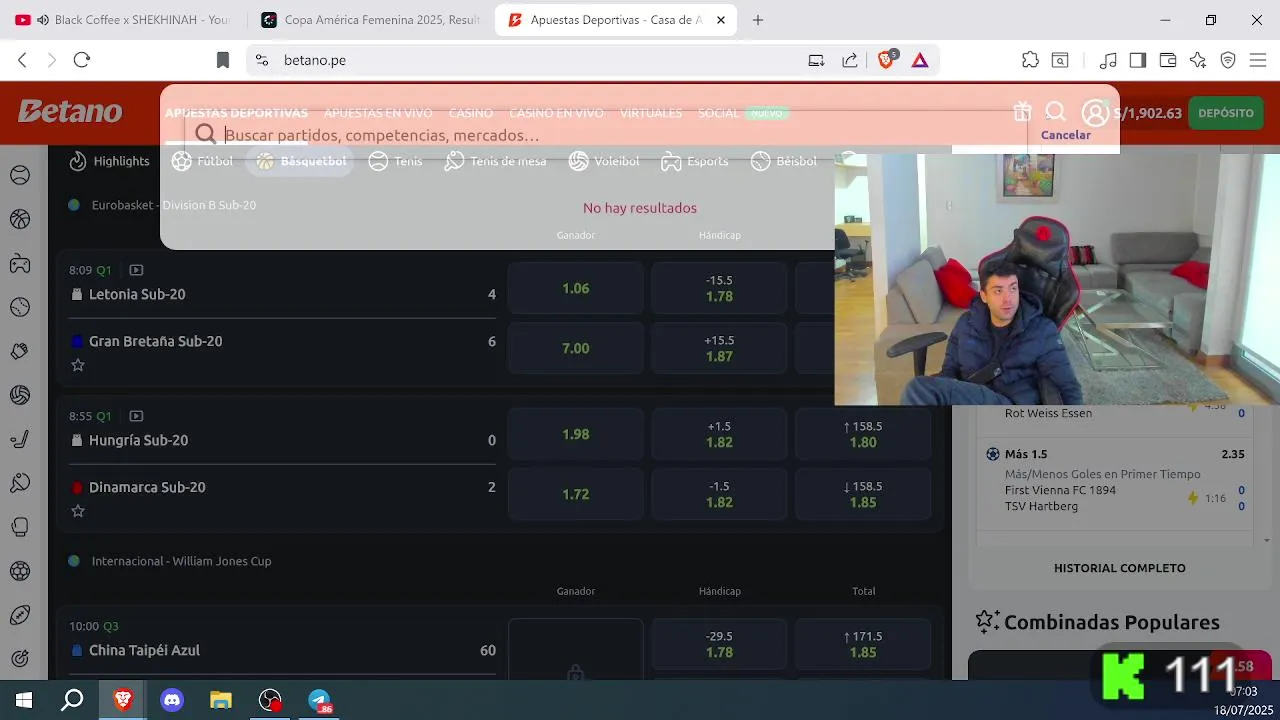Open the browser hamburger menu
The width and height of the screenshot is (1280, 720).
[x=1257, y=60]
